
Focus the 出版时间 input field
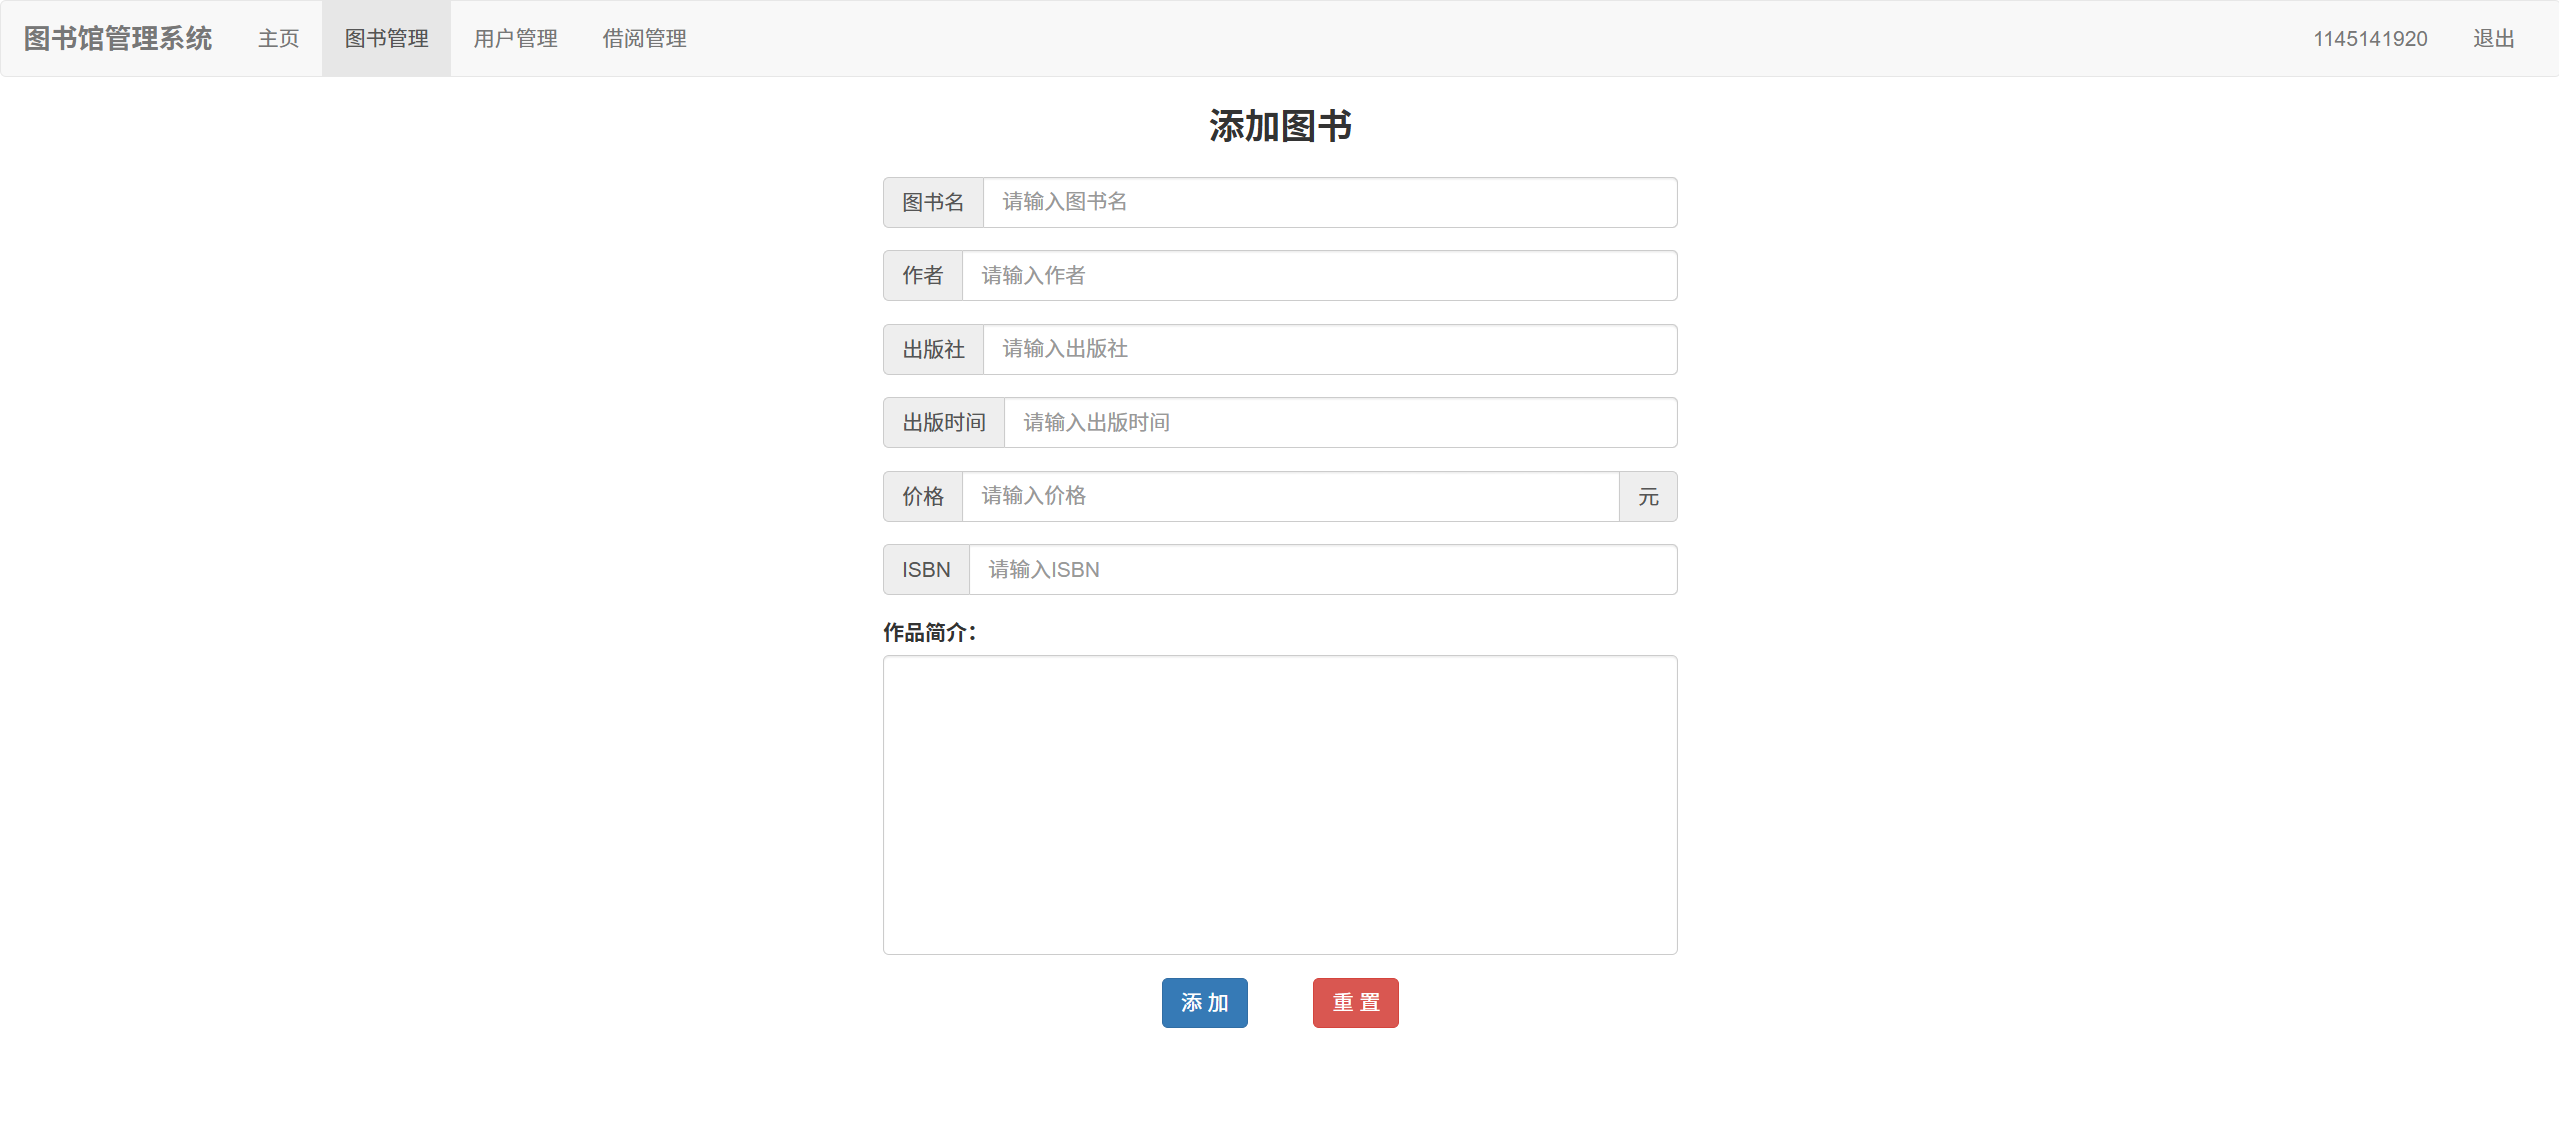click(x=1340, y=422)
